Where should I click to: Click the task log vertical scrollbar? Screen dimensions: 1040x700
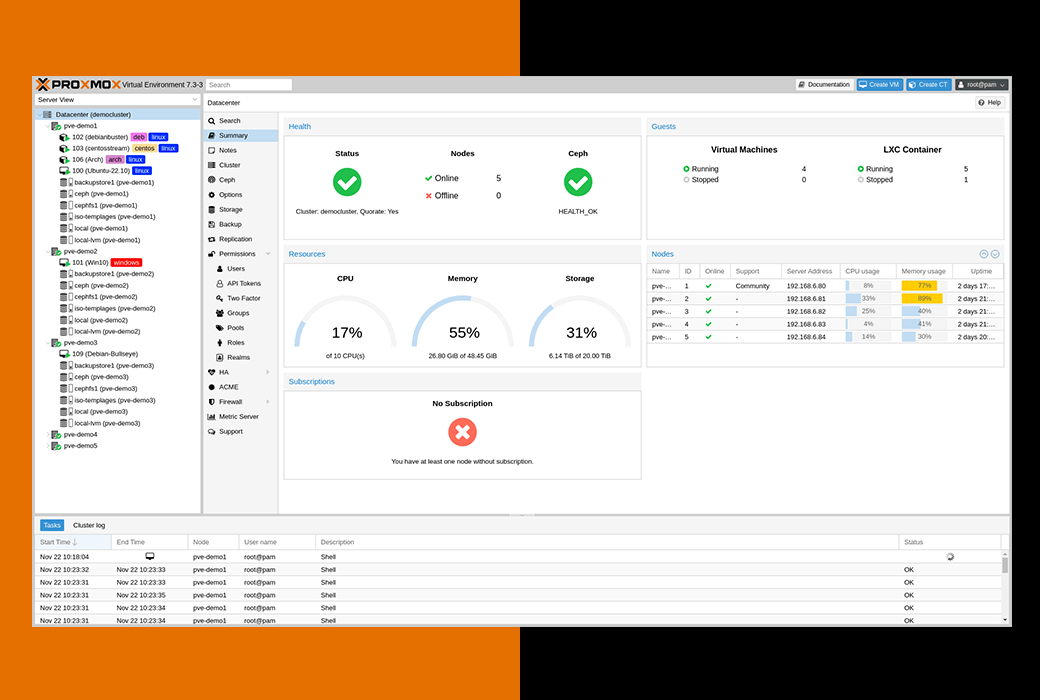pyautogui.click(x=1005, y=587)
